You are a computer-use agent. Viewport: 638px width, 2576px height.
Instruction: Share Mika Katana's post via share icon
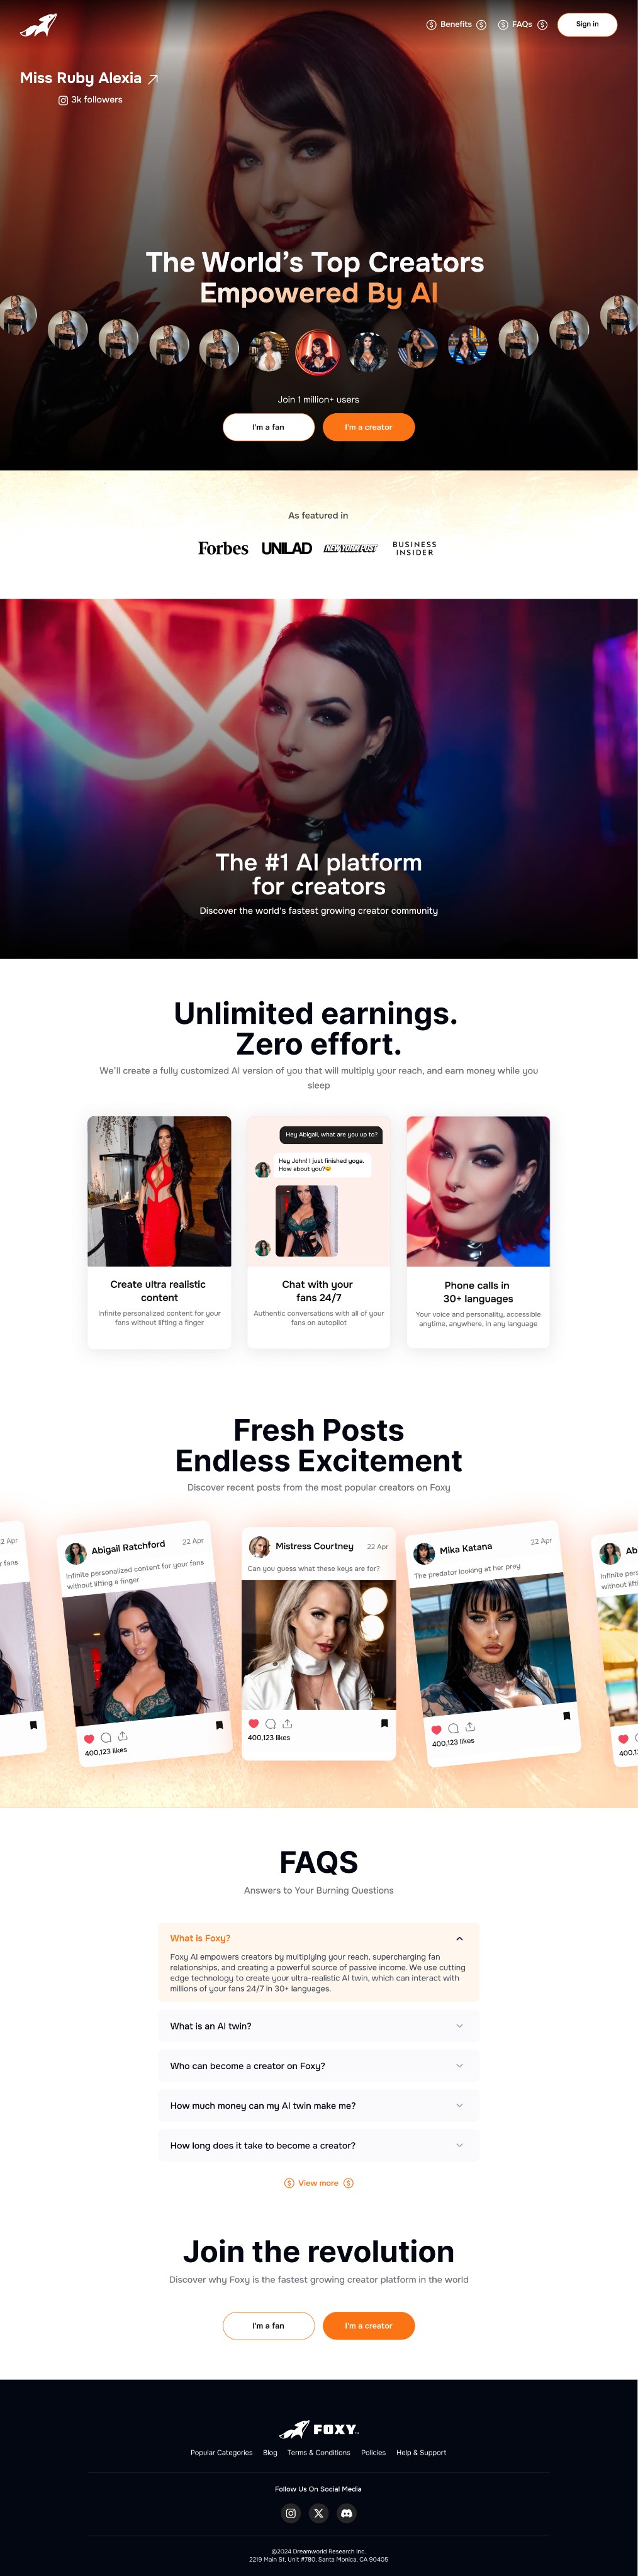click(470, 1727)
